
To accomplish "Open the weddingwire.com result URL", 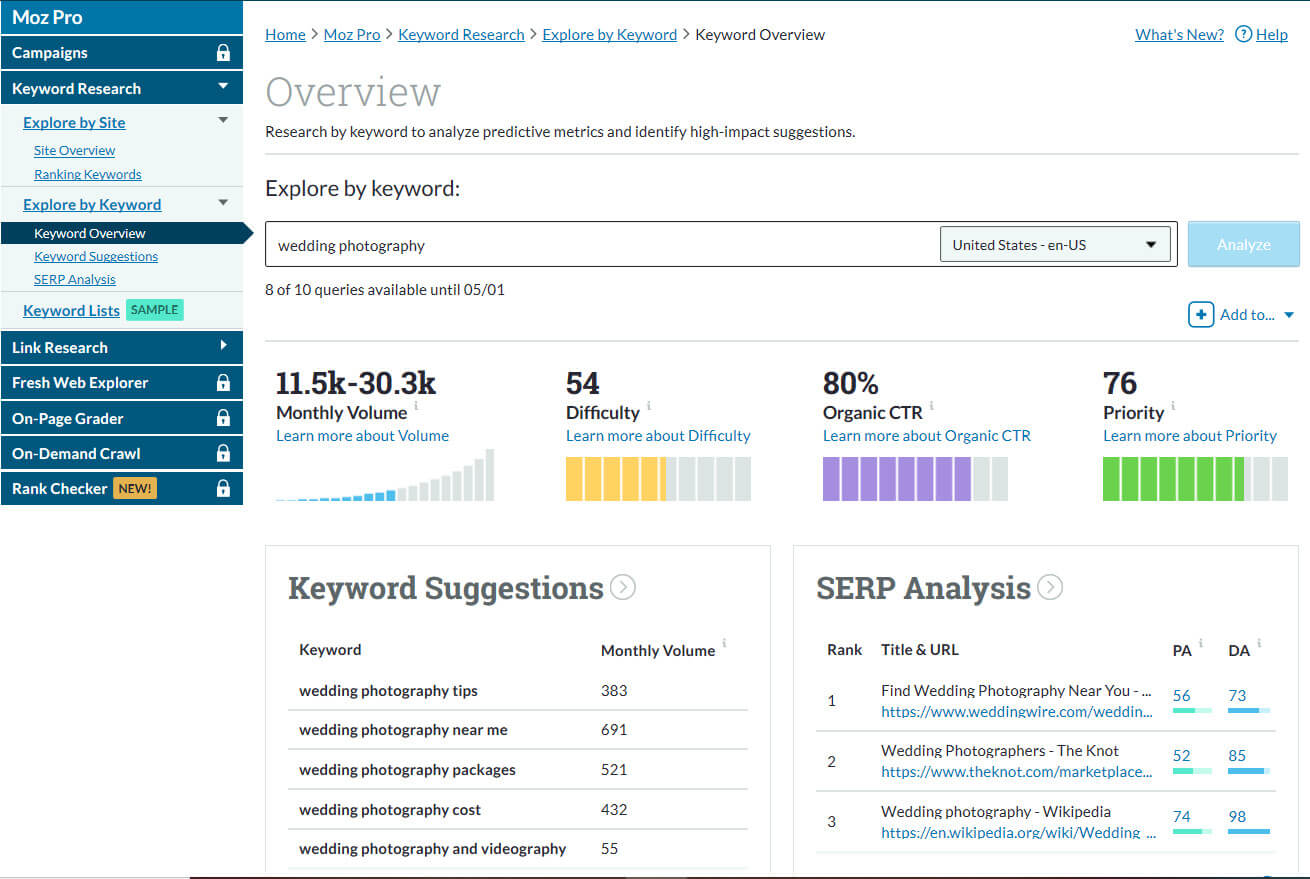I will 1016,711.
